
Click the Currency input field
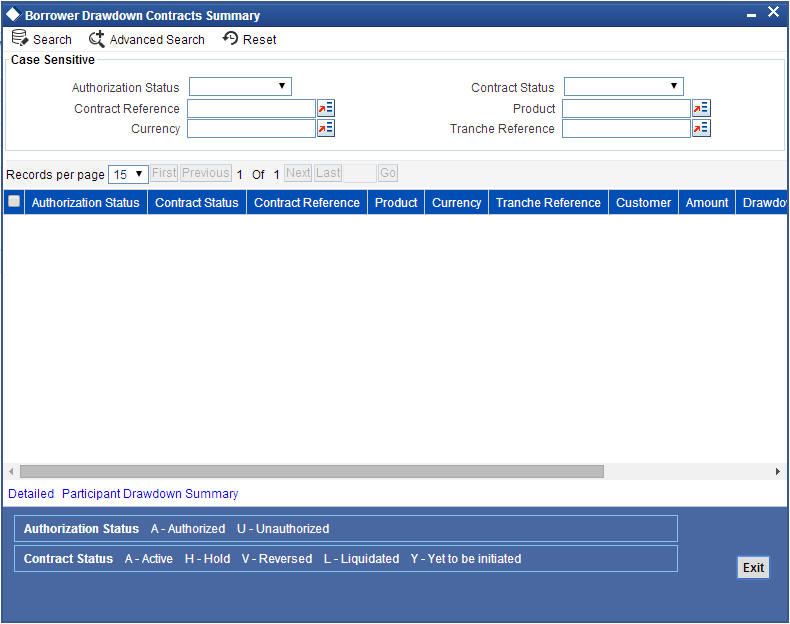click(251, 128)
